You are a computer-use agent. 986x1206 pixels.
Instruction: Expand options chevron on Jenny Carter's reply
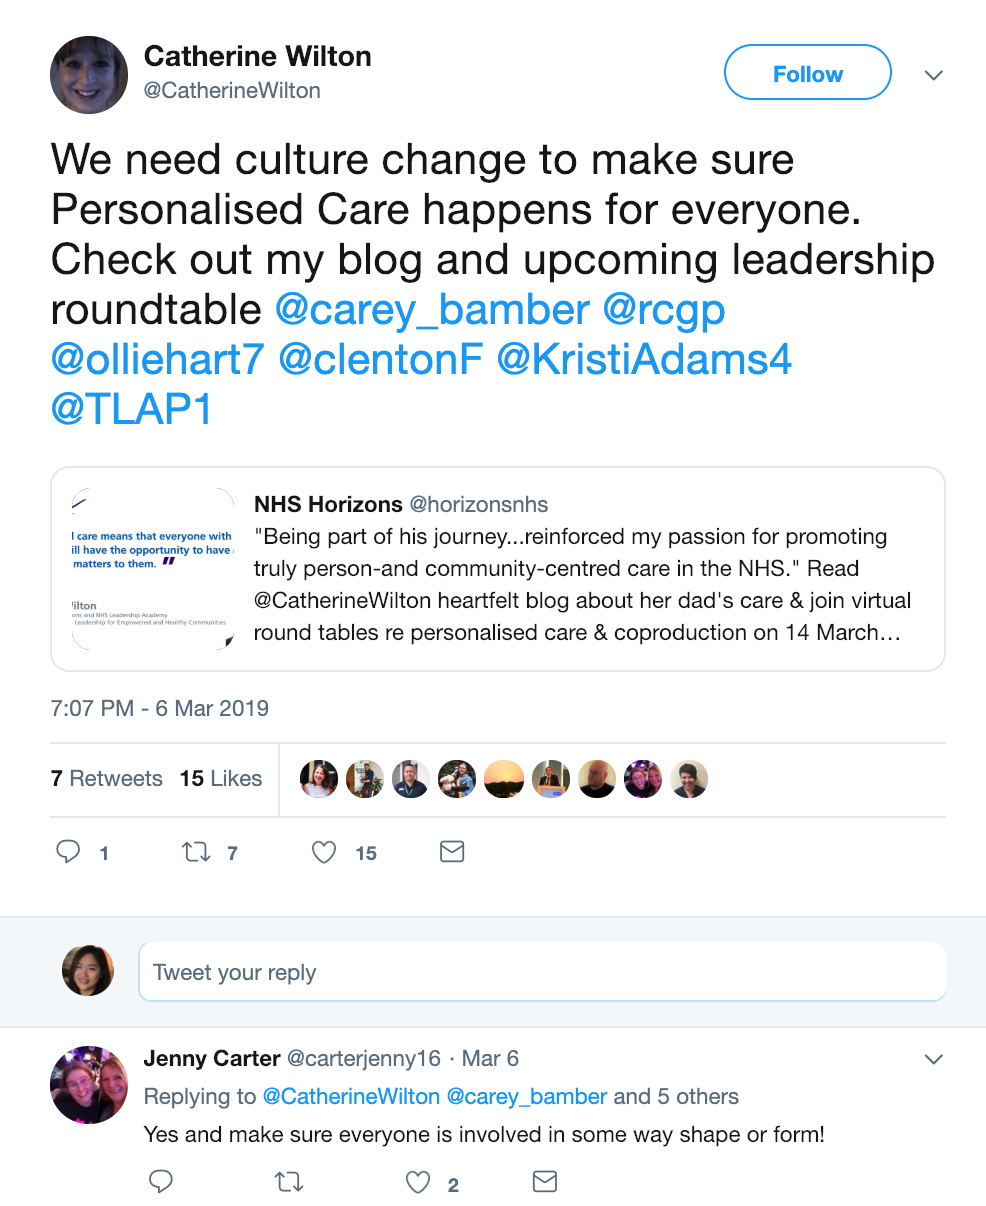coord(934,1059)
